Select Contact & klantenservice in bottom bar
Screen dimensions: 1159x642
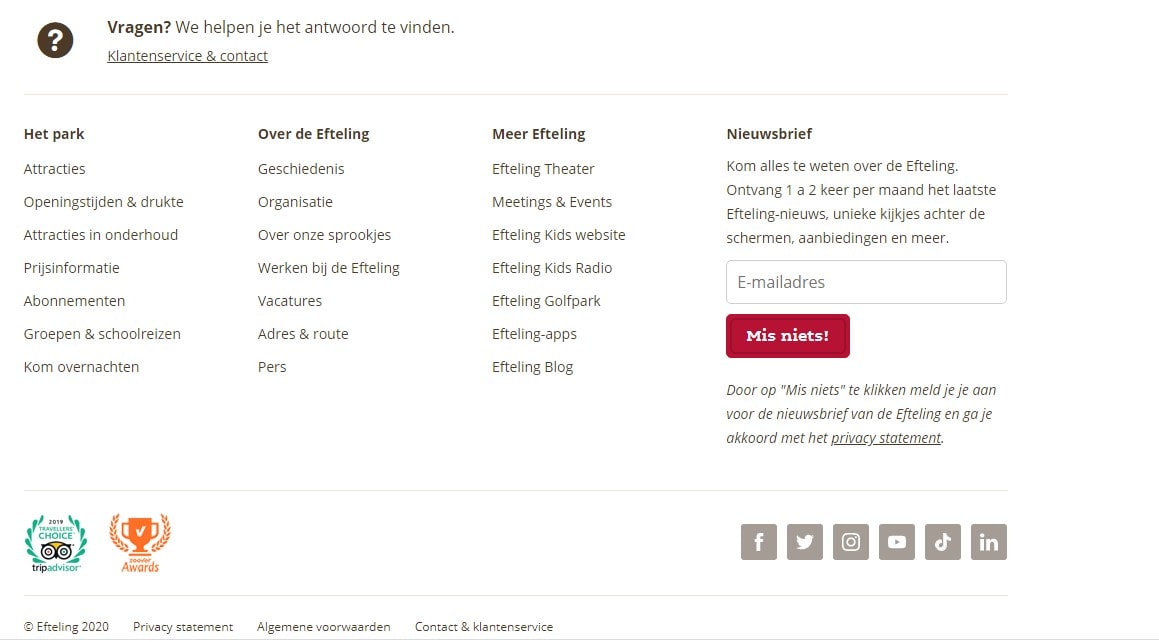pyautogui.click(x=483, y=626)
